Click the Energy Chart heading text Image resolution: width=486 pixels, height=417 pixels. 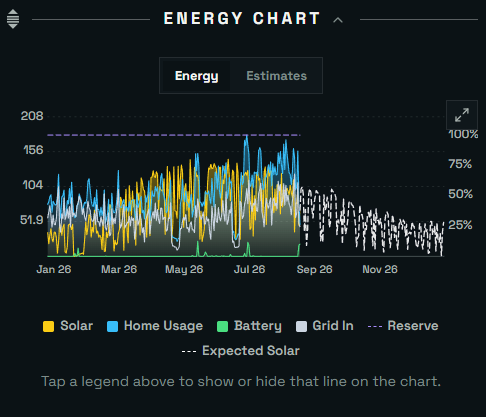coord(242,18)
